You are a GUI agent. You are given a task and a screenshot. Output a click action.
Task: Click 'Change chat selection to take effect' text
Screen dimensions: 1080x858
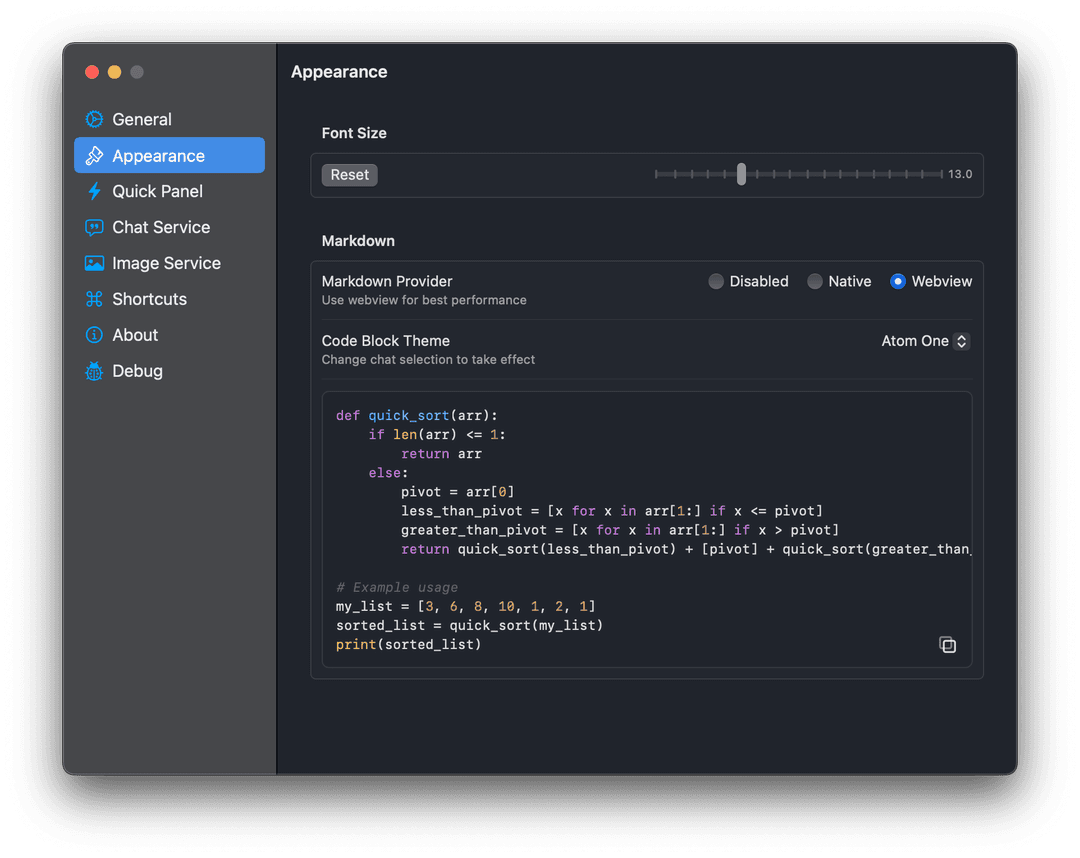pyautogui.click(x=428, y=359)
